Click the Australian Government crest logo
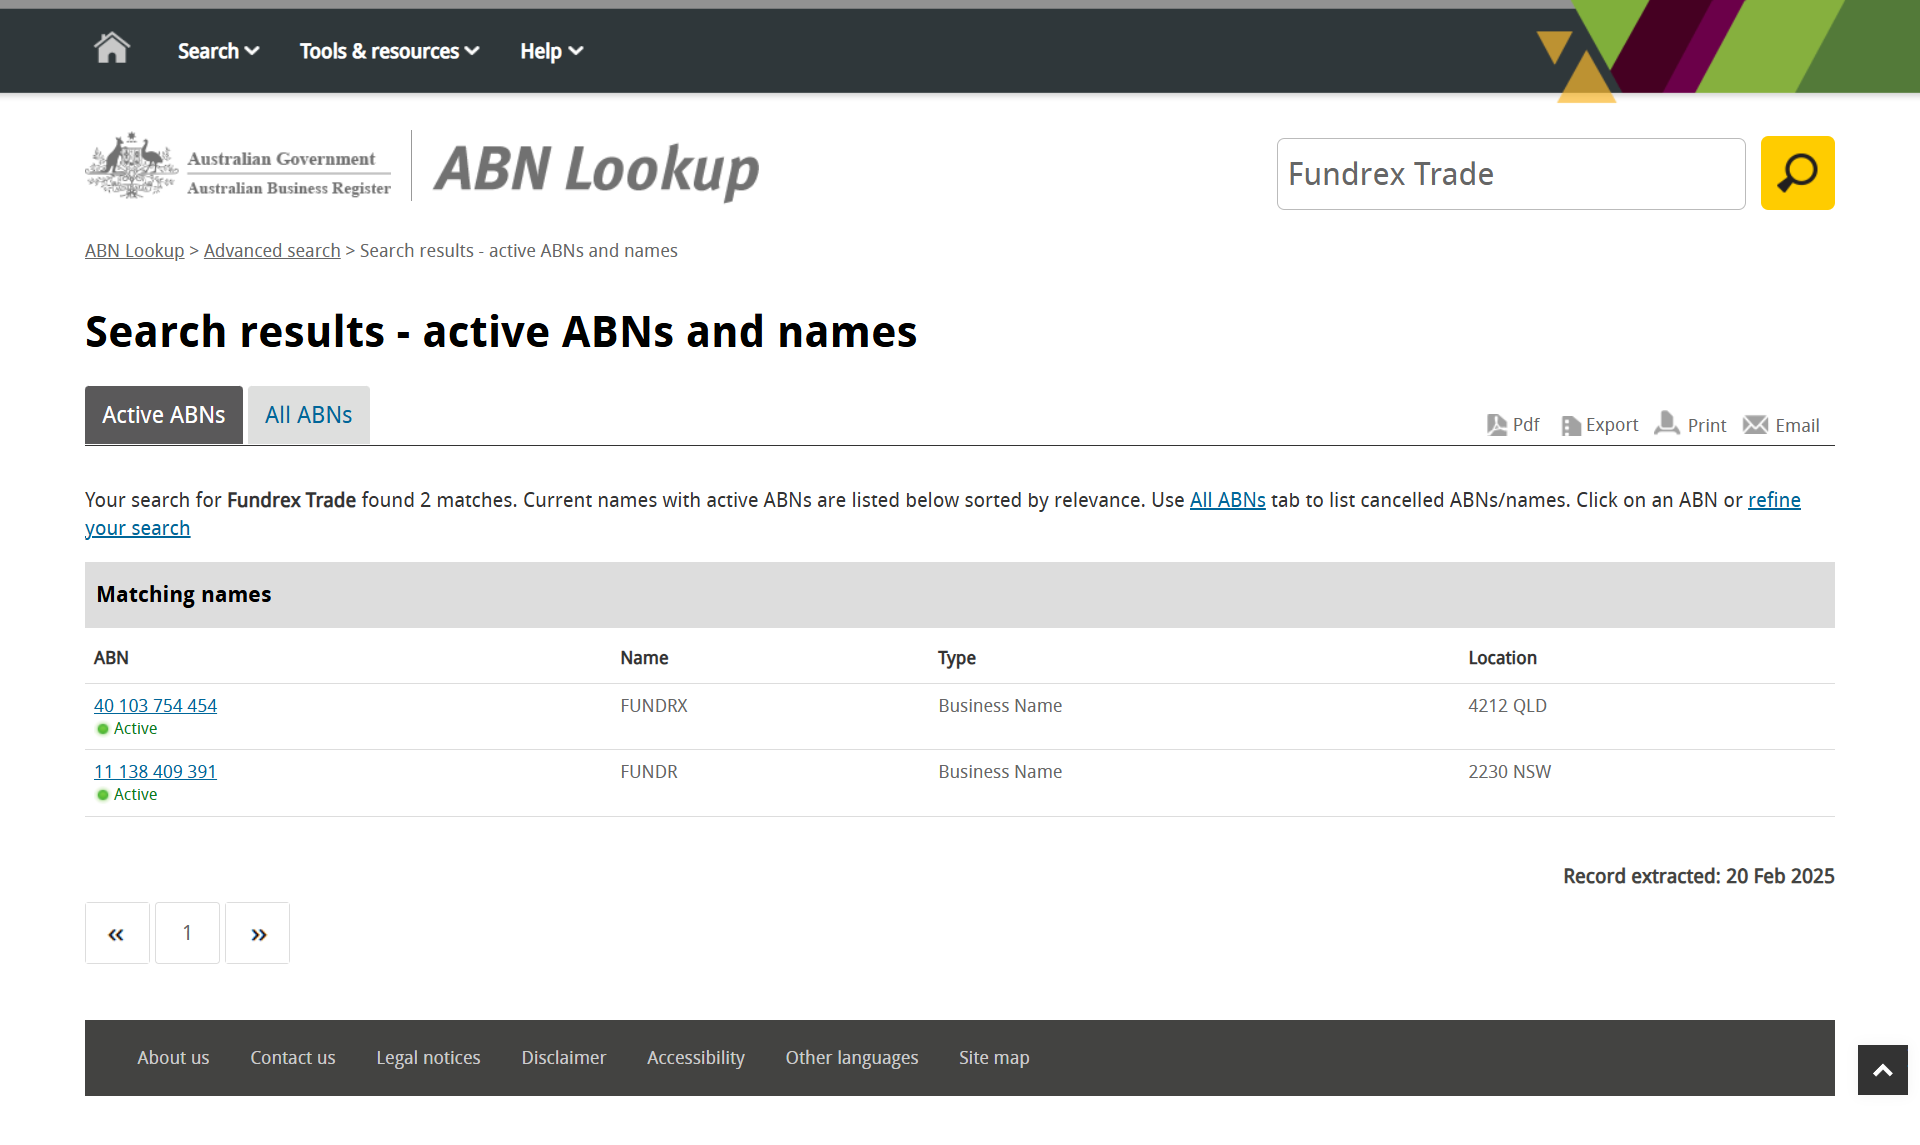This screenshot has height=1145, width=1920. tap(132, 166)
